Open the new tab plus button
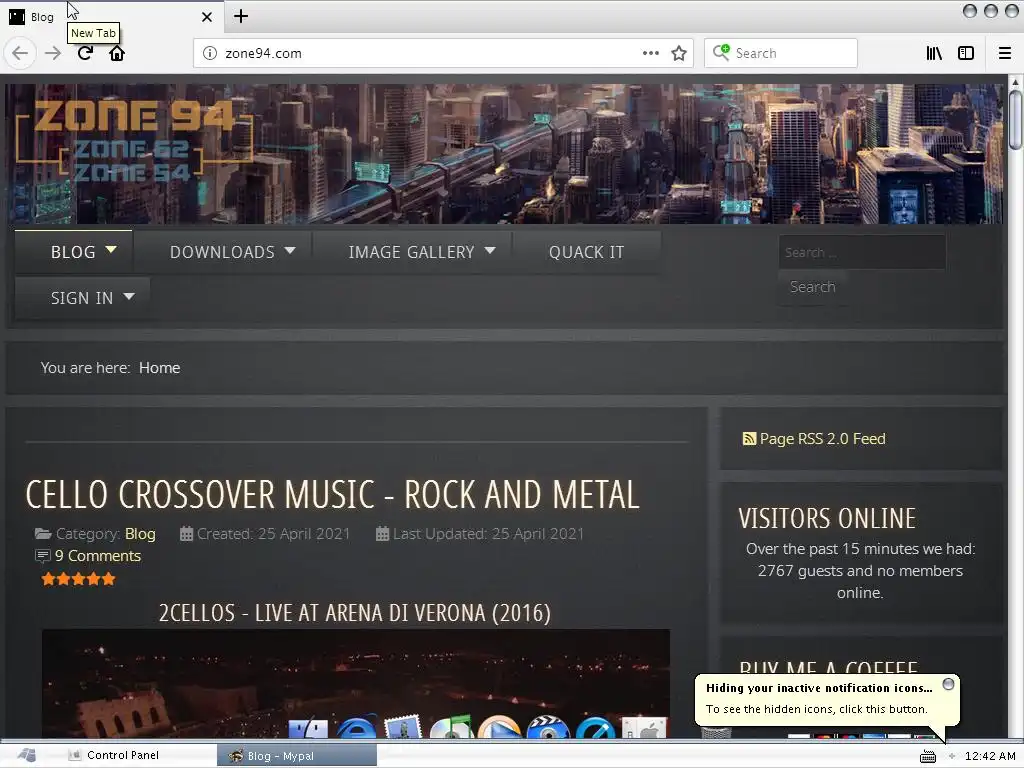 [x=240, y=16]
